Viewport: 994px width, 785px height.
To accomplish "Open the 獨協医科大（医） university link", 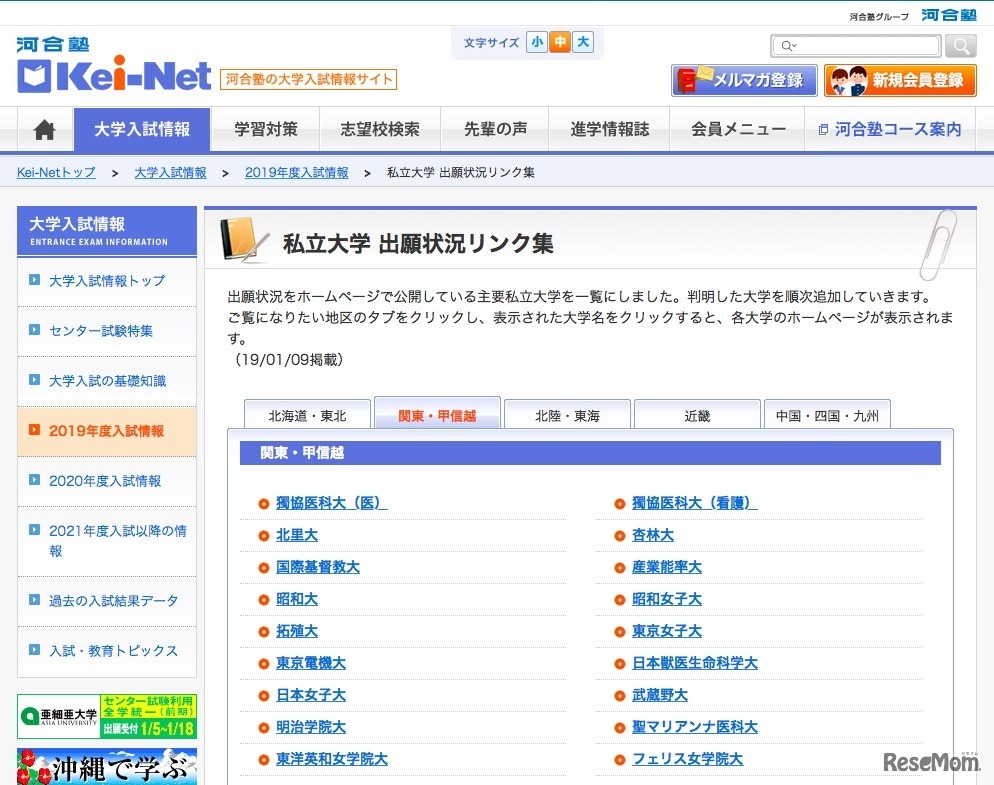I will pos(331,503).
